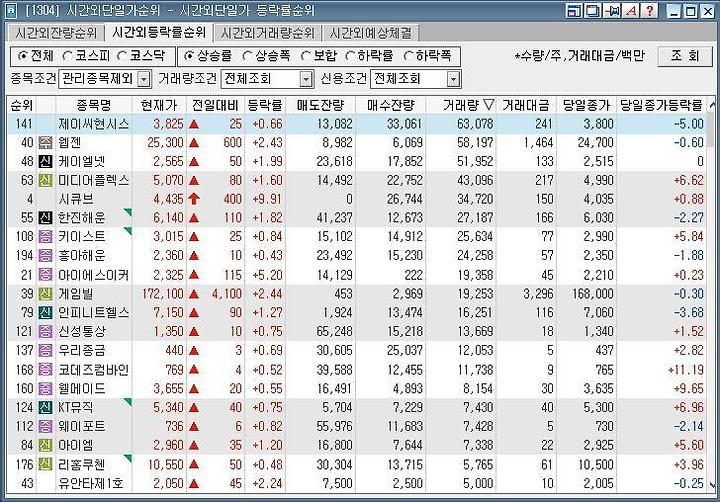This screenshot has width=720, height=502.
Task: Click the 매수잔량 column header
Action: click(390, 105)
